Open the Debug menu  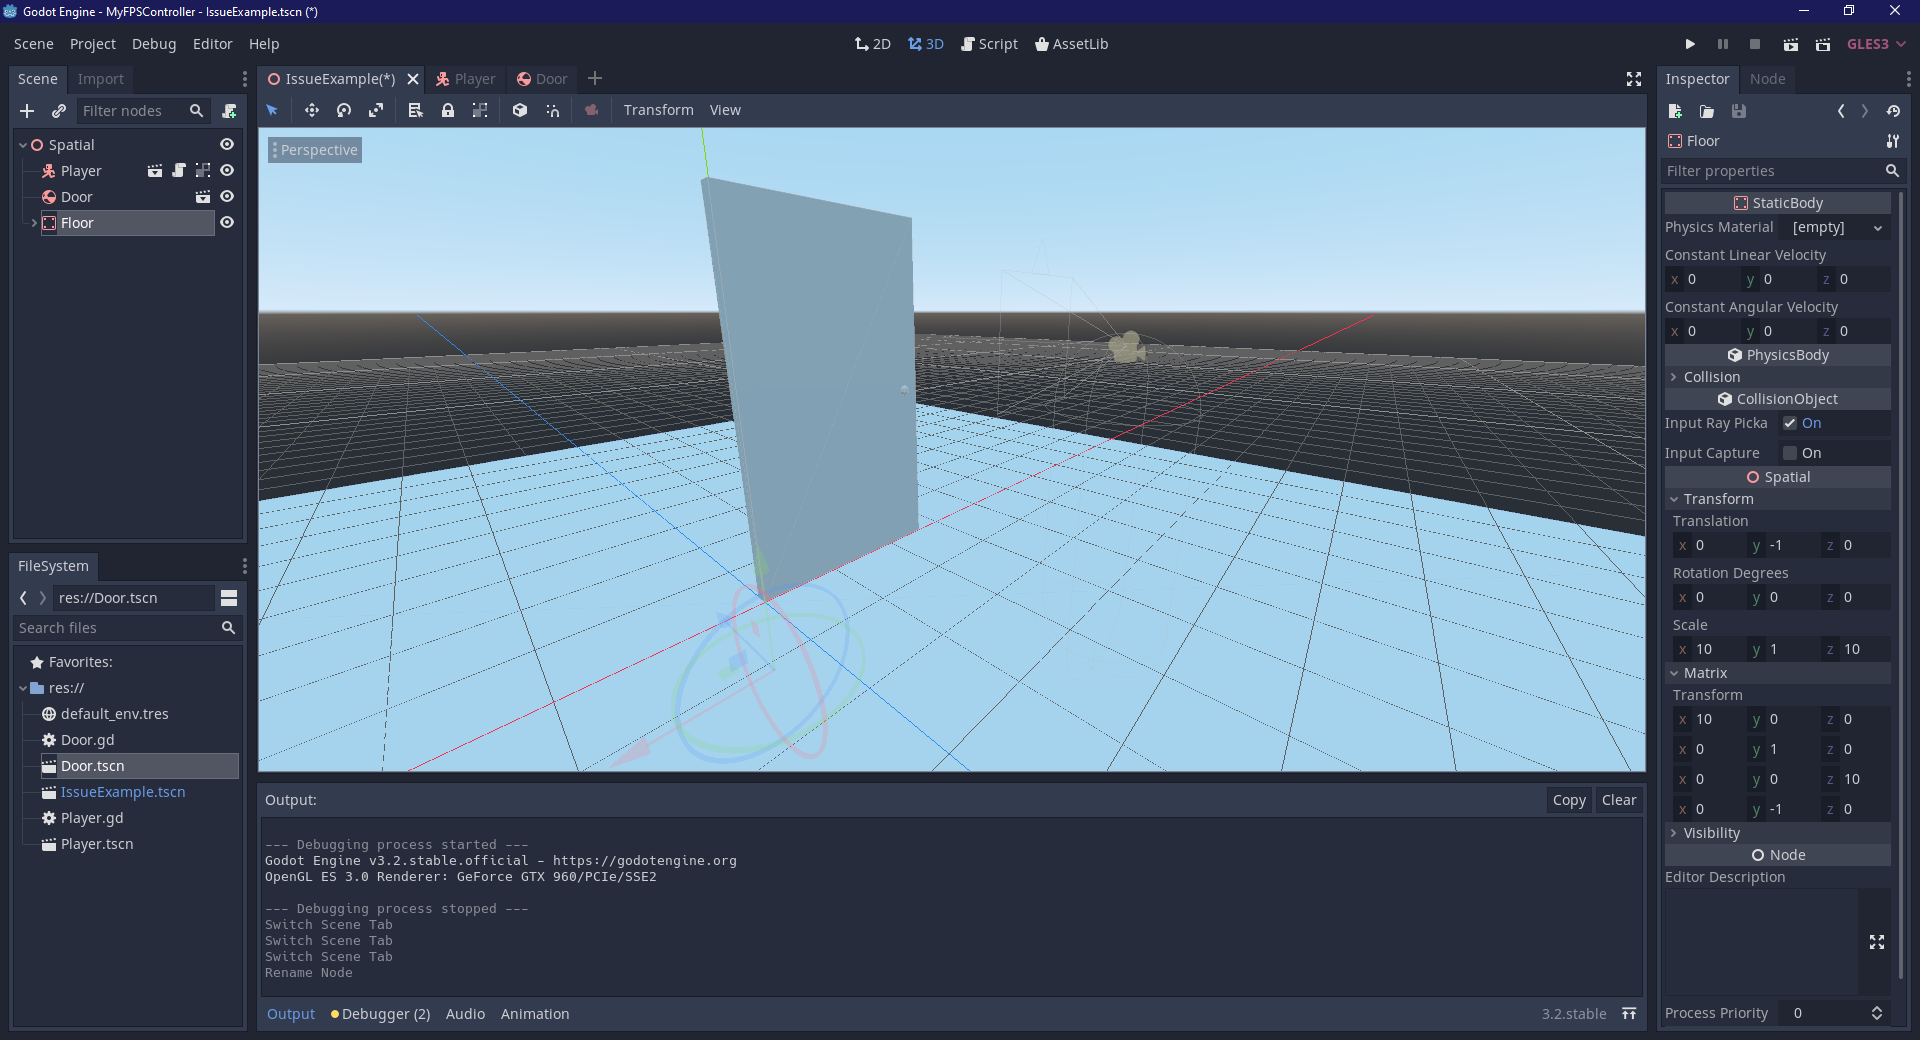154,44
